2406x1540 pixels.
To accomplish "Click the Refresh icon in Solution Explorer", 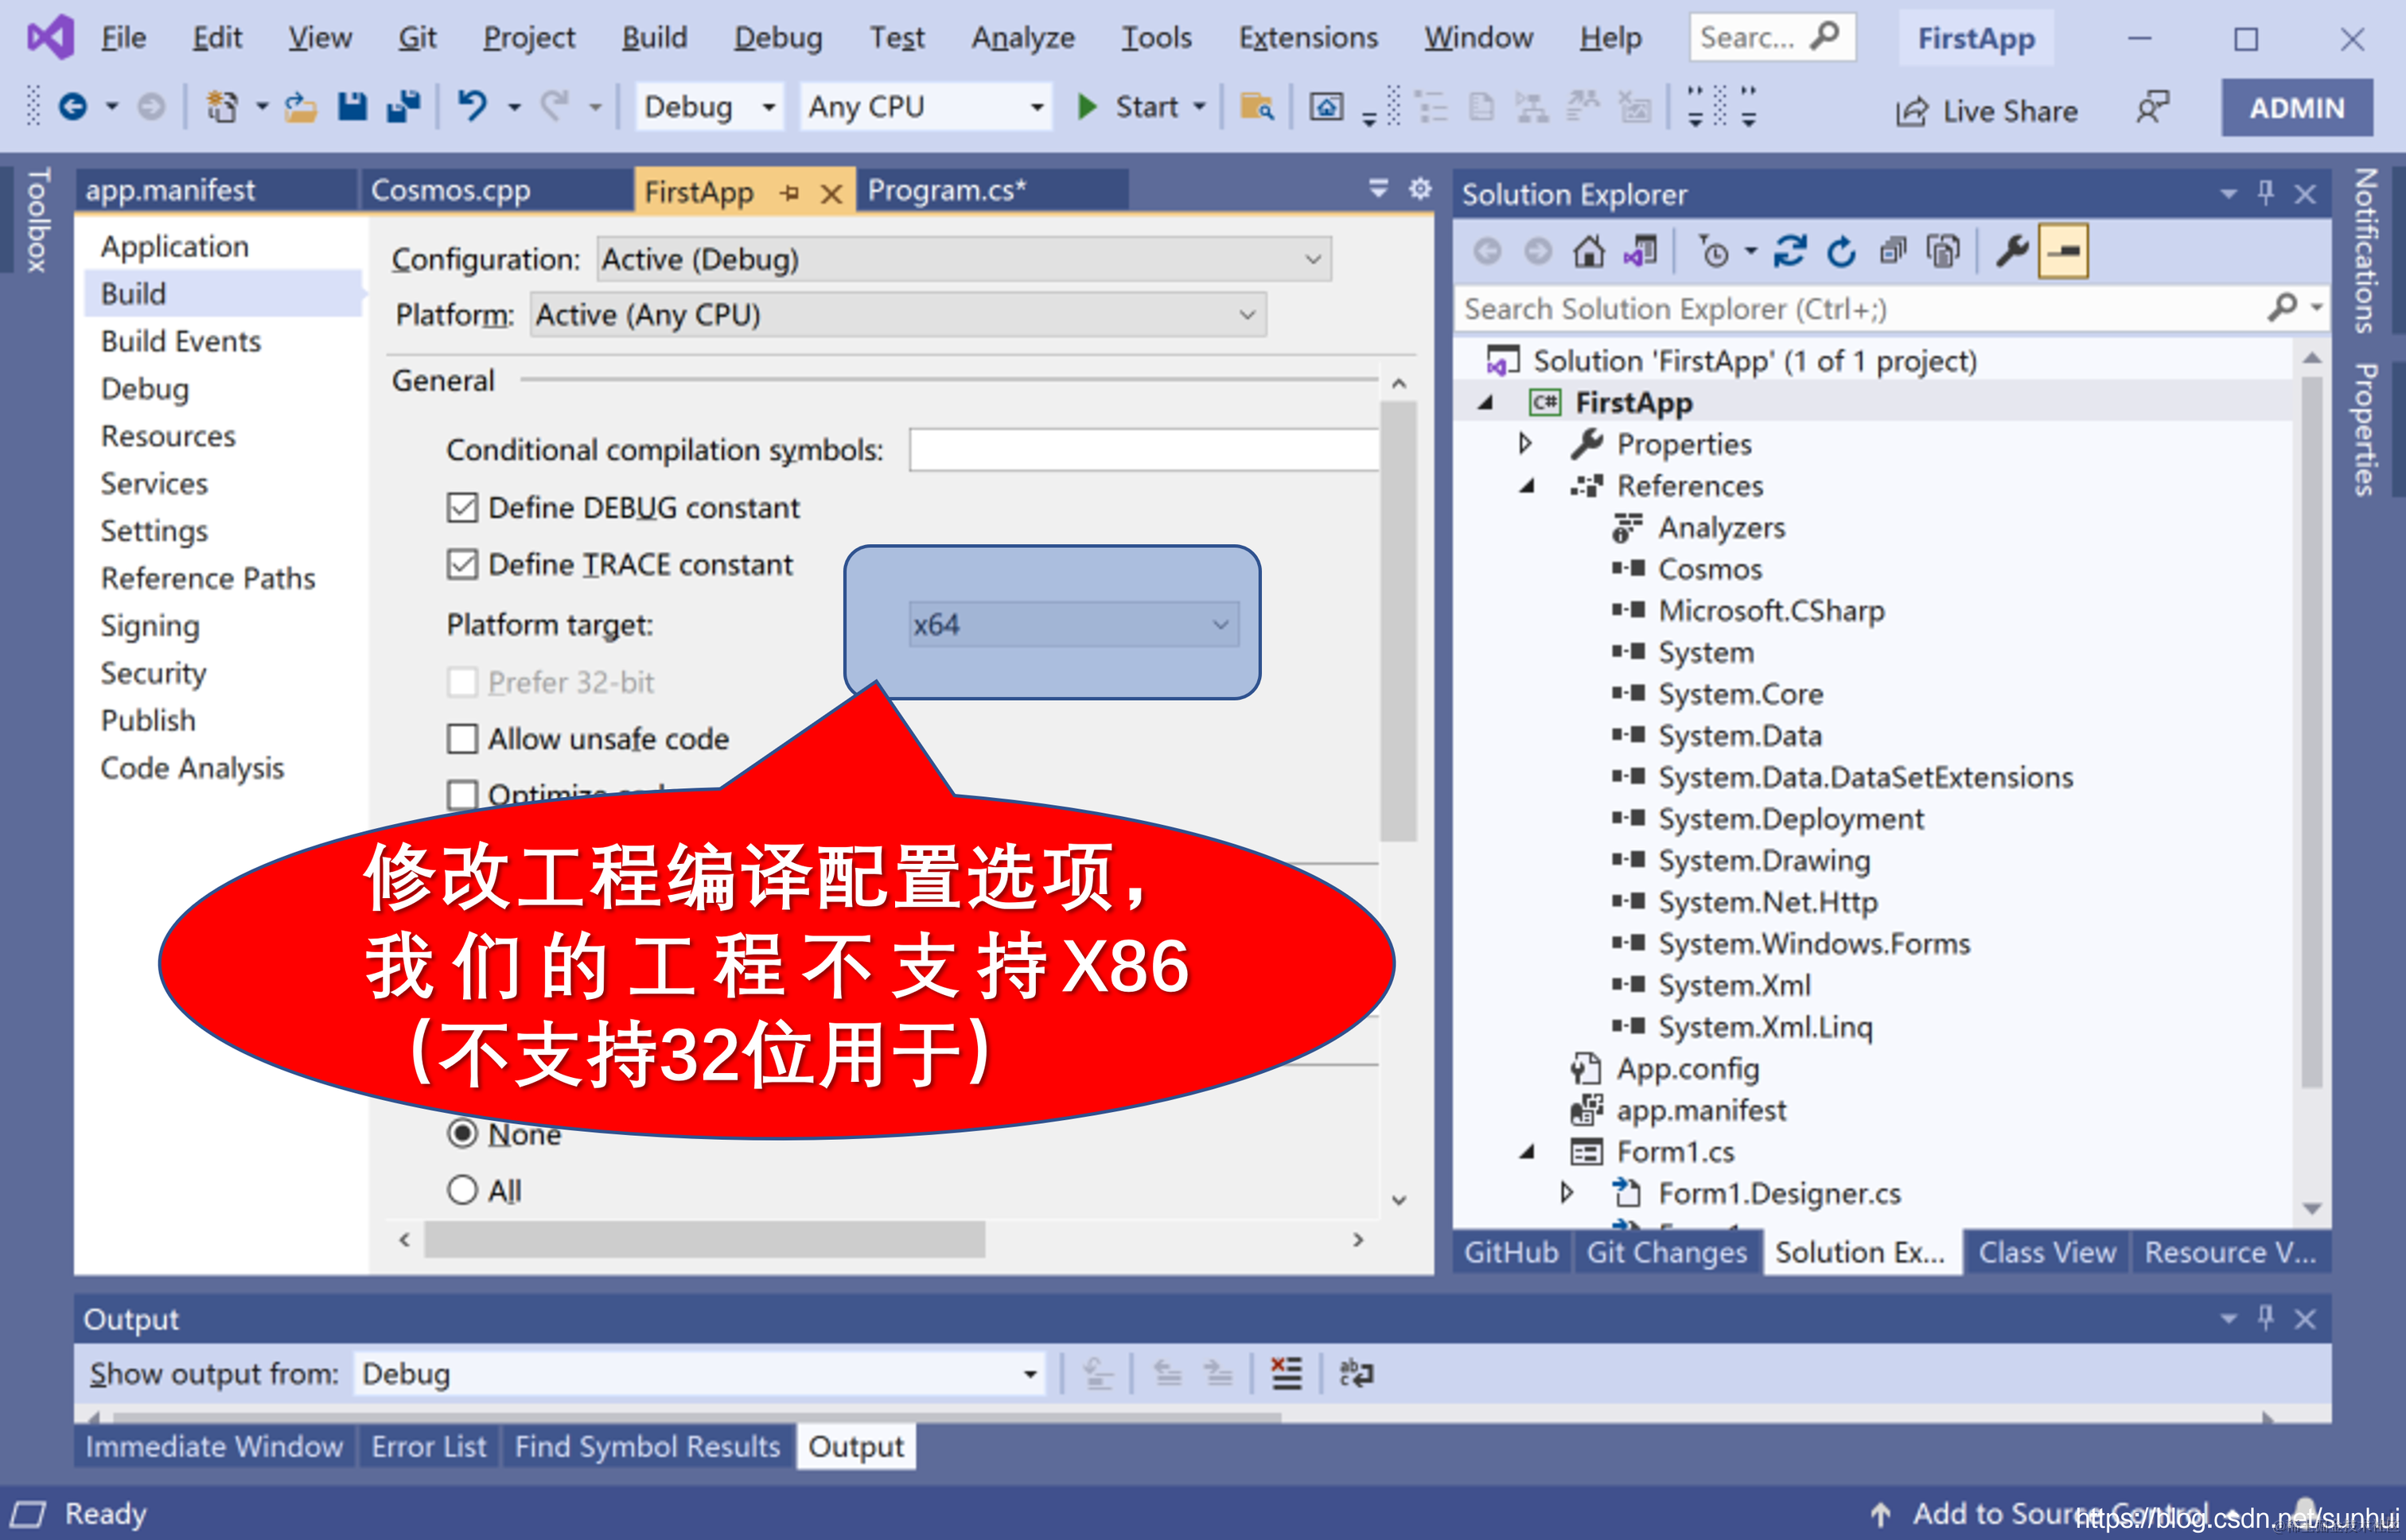I will click(x=1841, y=252).
